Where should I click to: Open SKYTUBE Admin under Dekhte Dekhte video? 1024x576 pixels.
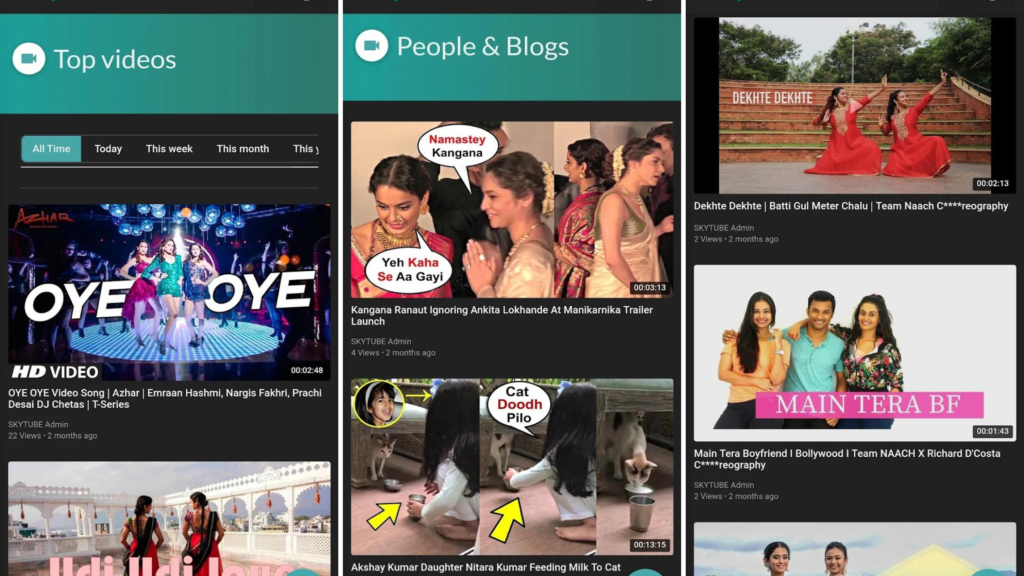724,228
